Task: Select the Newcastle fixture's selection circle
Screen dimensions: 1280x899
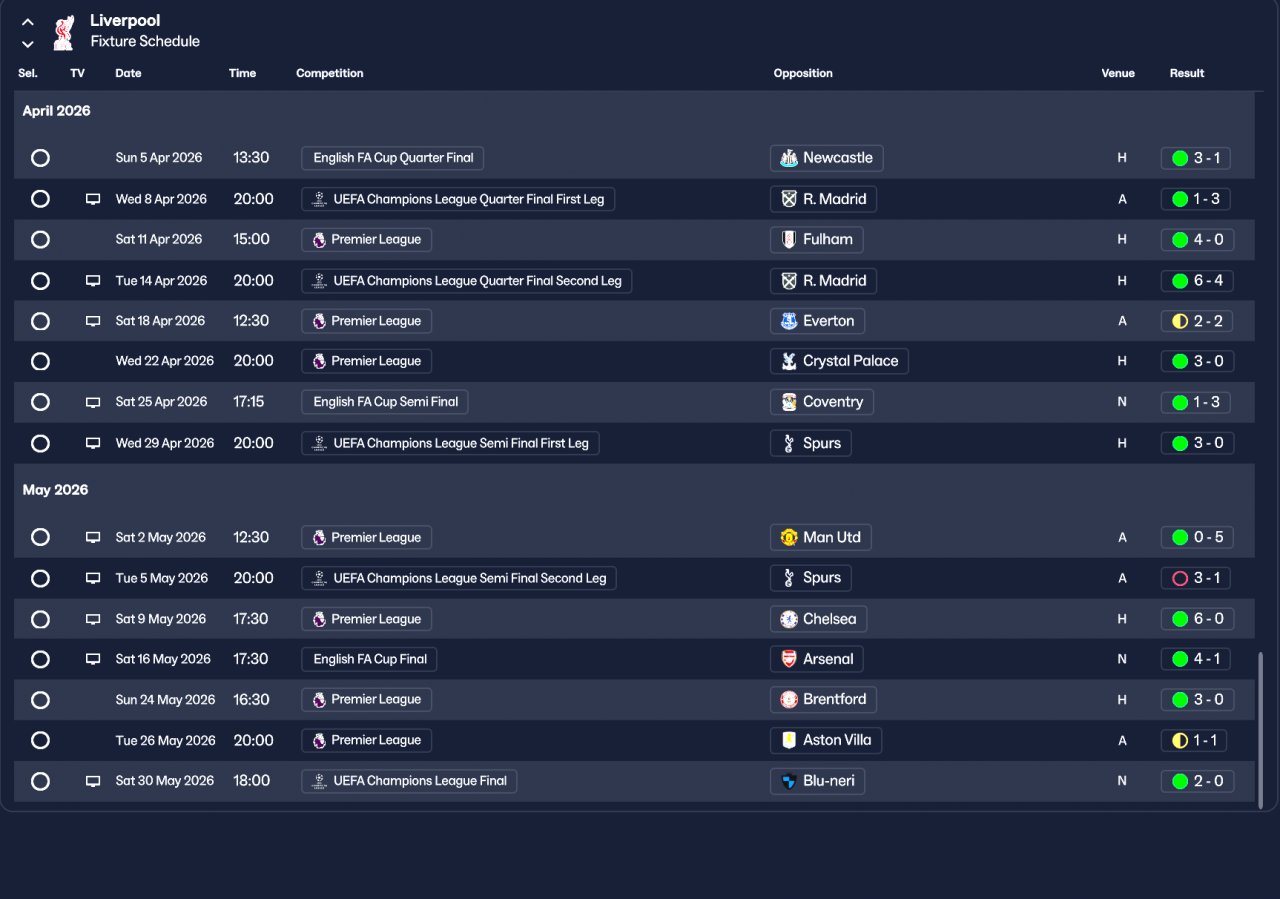Action: [40, 158]
